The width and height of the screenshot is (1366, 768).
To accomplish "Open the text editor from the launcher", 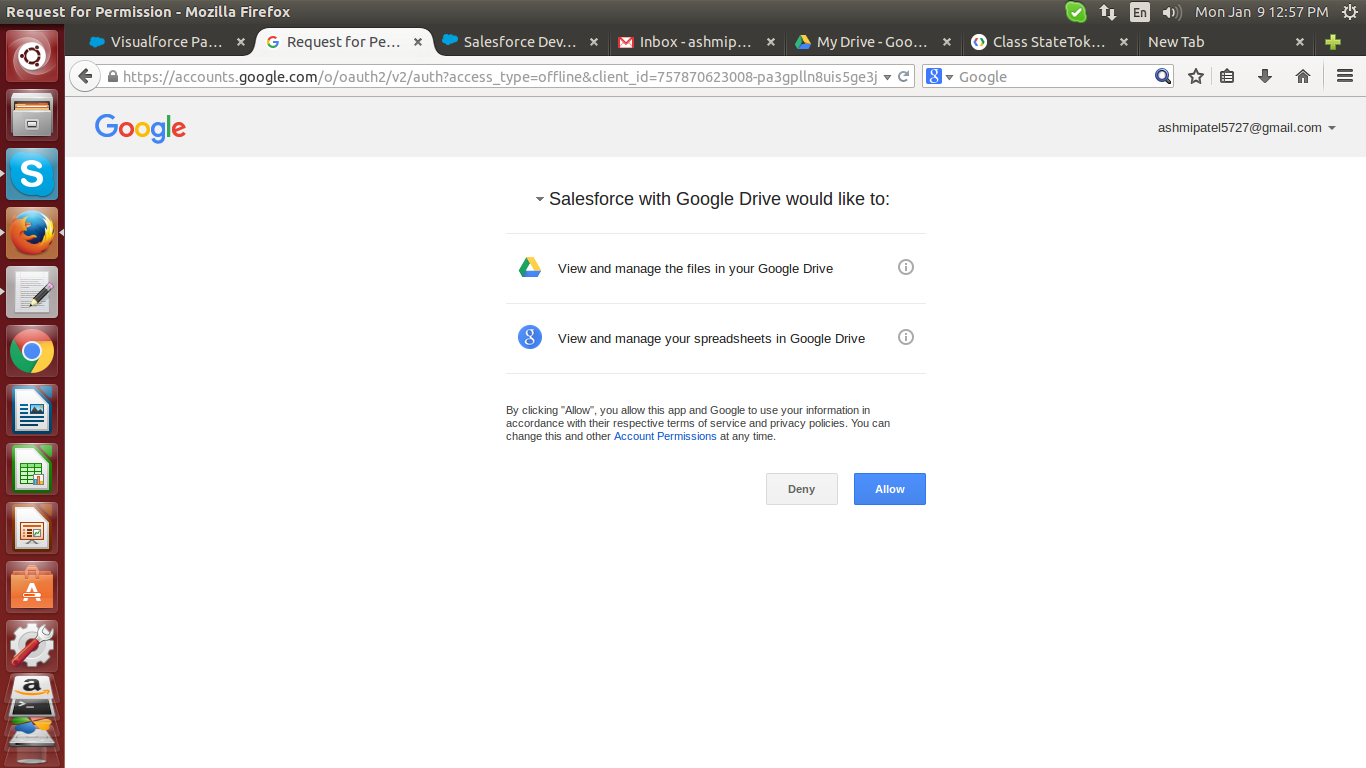I will [x=32, y=292].
